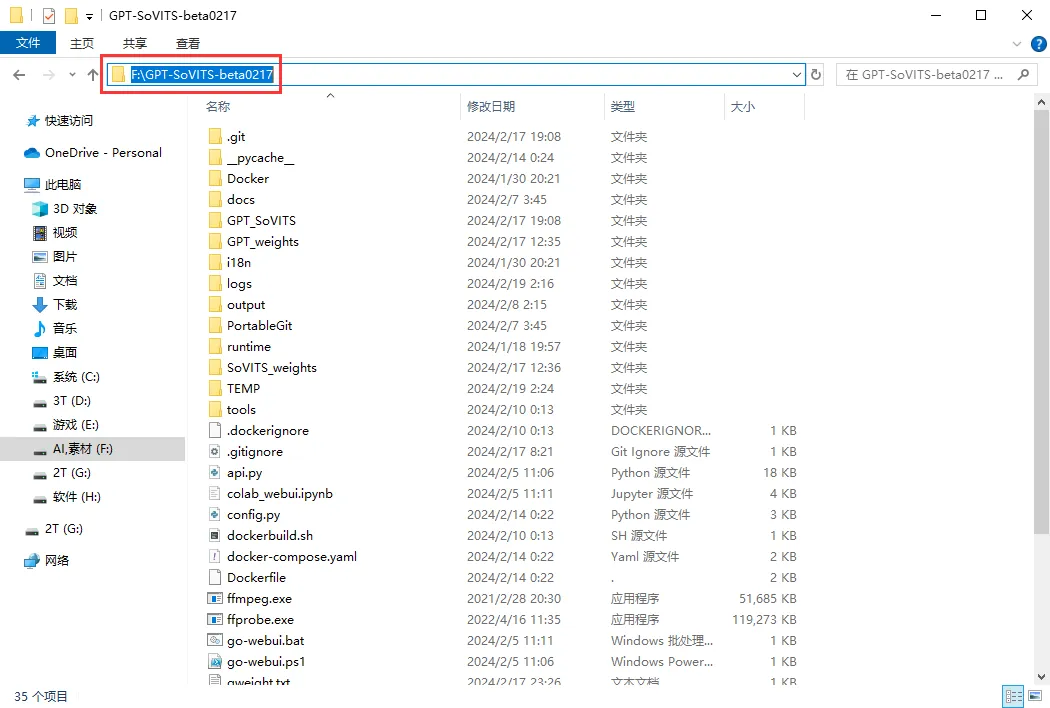Viewport: 1050px width, 708px height.
Task: Open the 文件 menu tab
Action: (x=27, y=43)
